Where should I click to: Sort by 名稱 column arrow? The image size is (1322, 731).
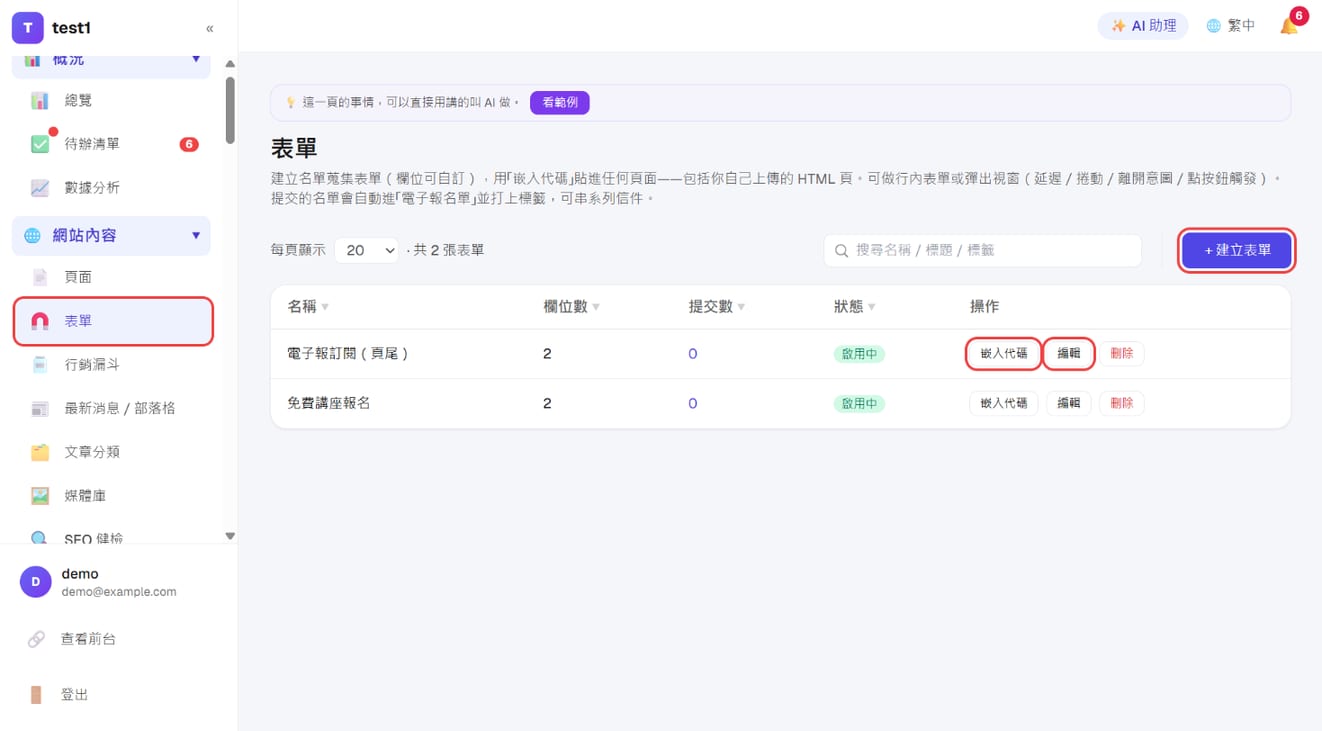[x=325, y=307]
